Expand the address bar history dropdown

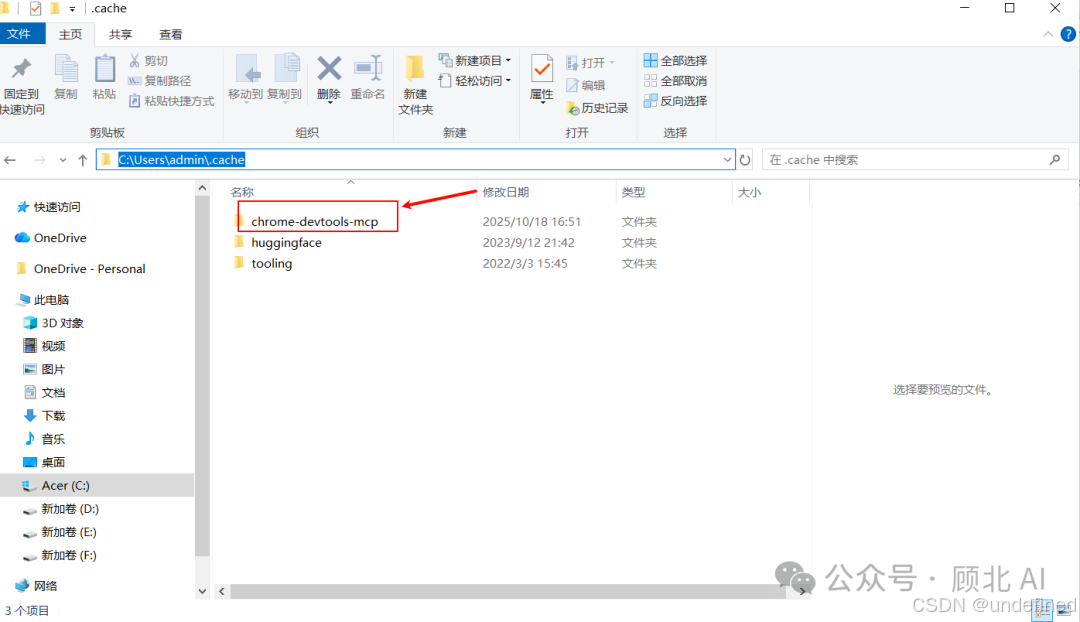[x=727, y=160]
